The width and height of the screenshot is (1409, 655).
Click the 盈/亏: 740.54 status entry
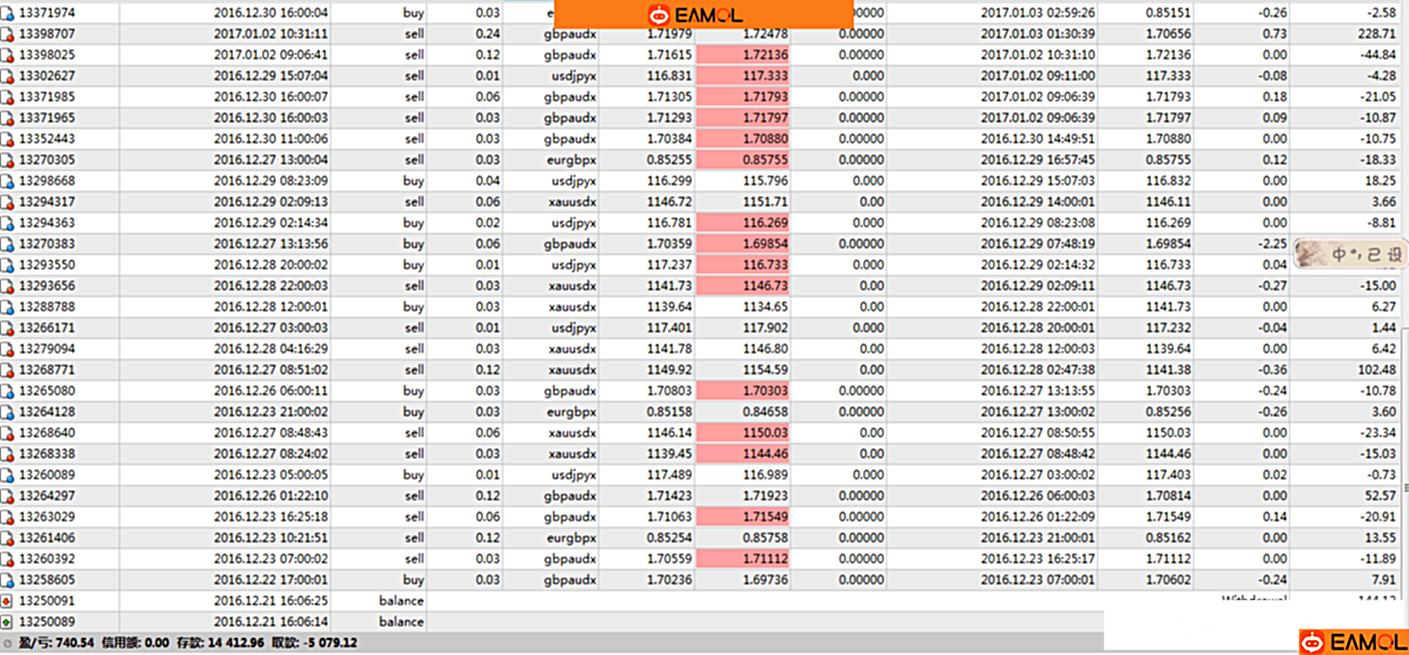point(56,643)
